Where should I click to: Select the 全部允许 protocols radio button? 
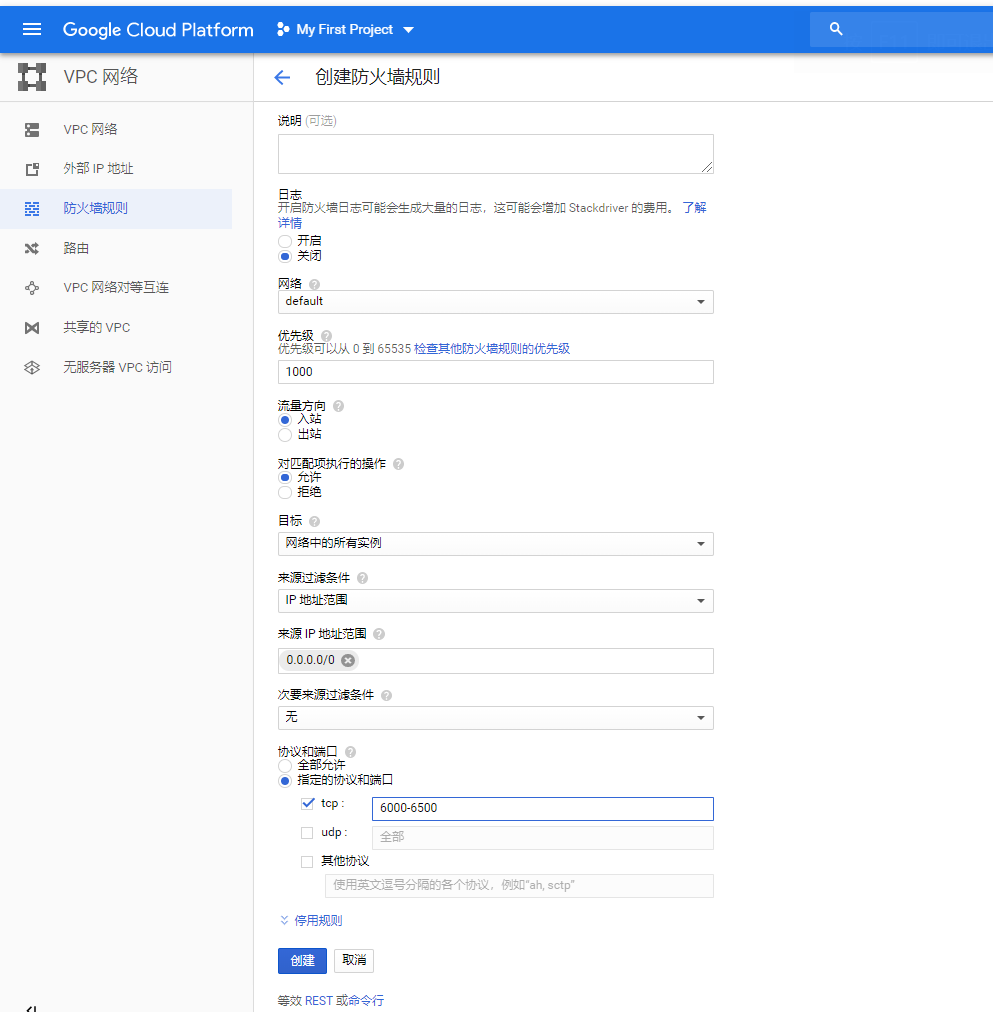pos(285,765)
